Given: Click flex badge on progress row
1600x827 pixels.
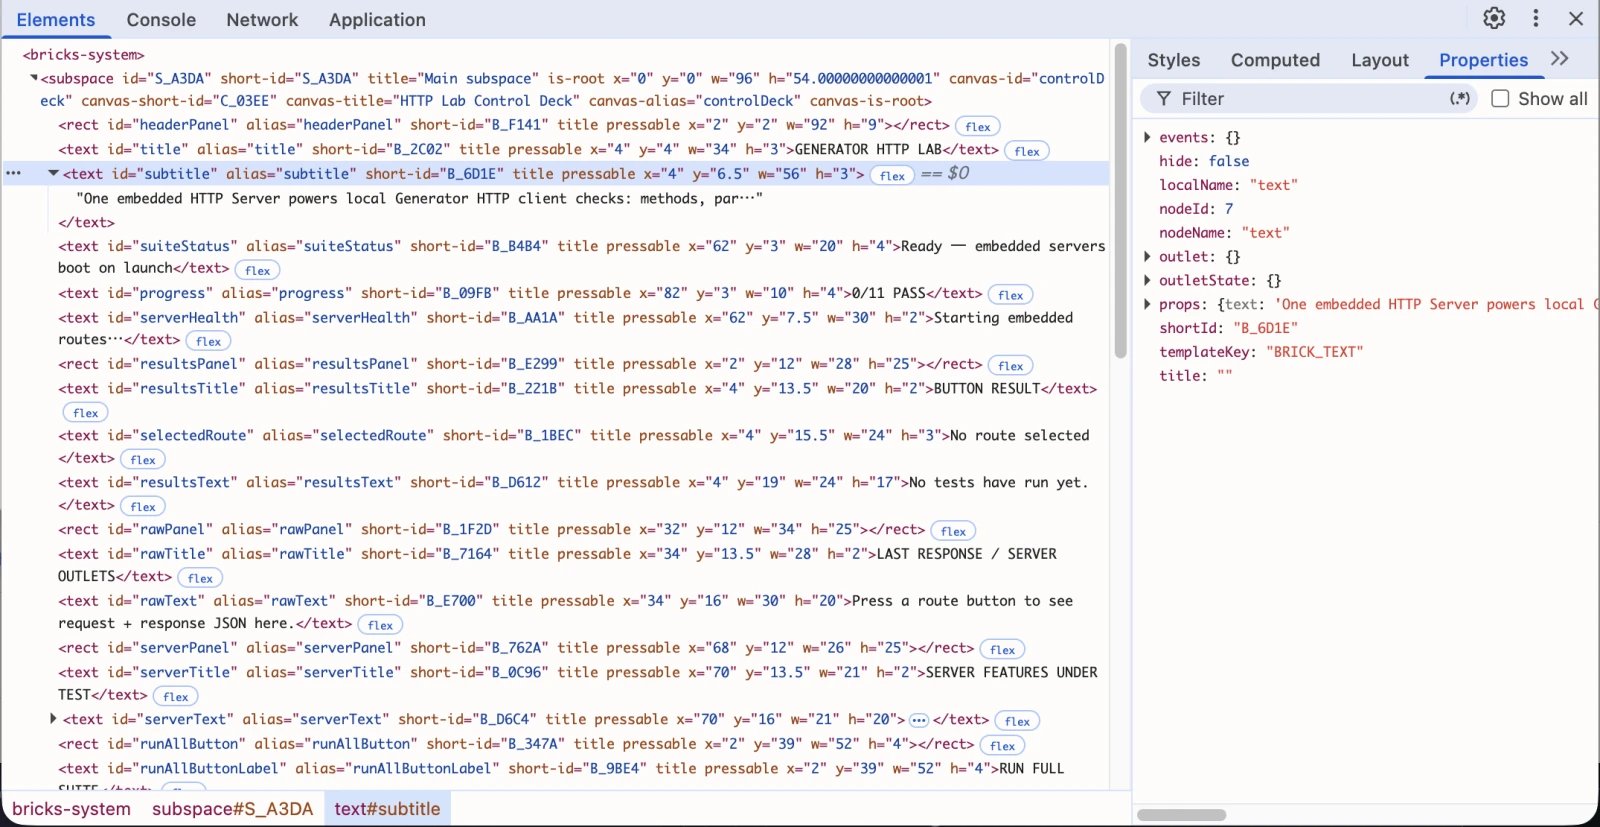Looking at the screenshot, I should click(1011, 295).
